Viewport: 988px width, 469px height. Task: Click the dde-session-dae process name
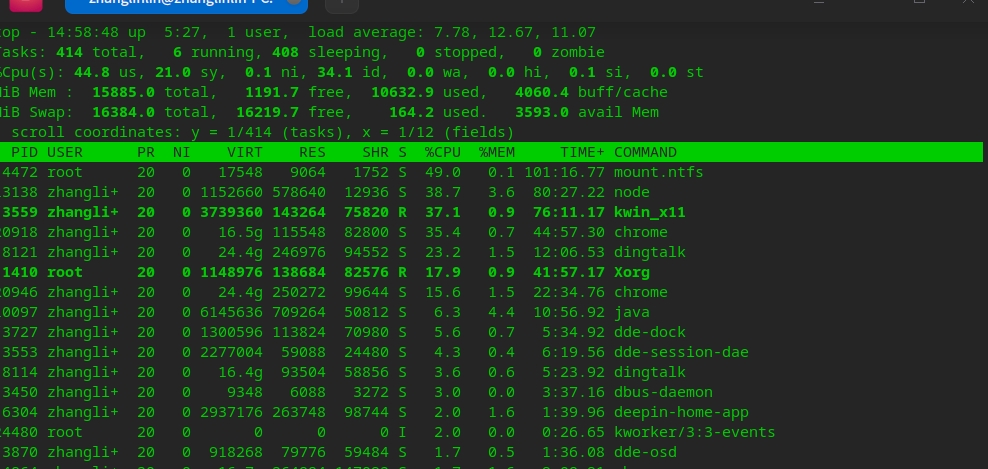point(681,352)
